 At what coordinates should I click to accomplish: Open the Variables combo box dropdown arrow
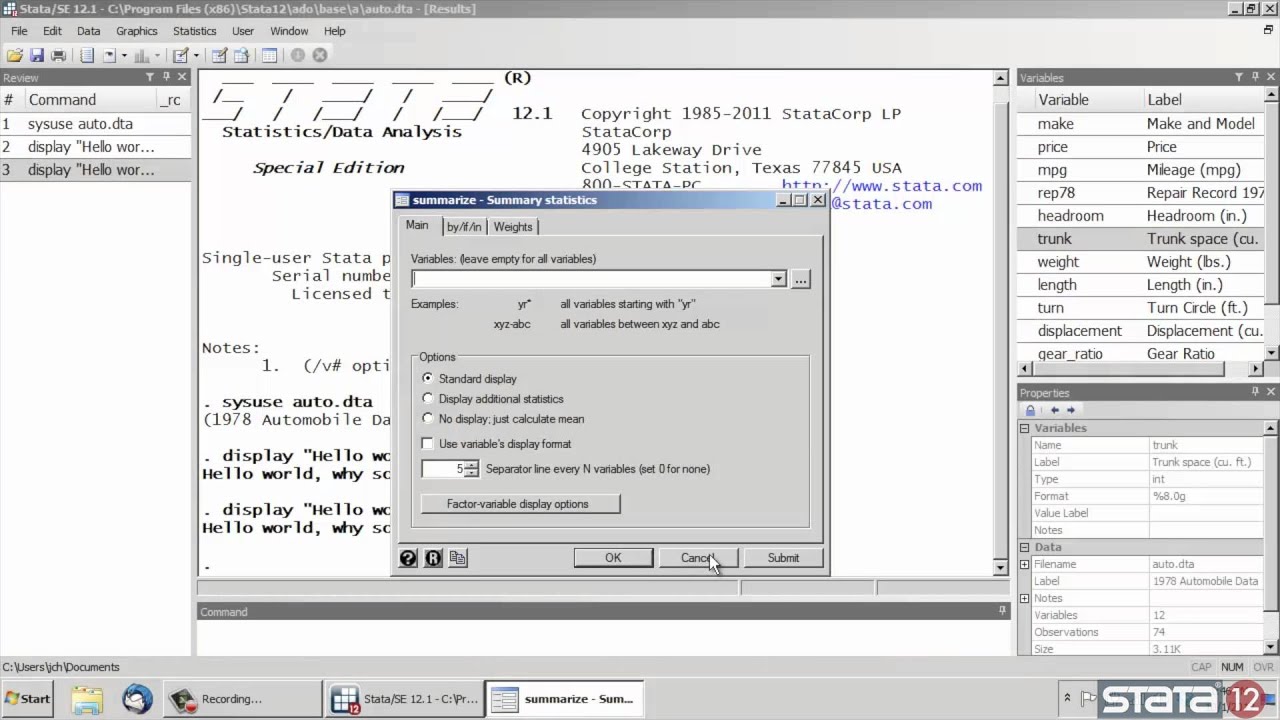pyautogui.click(x=779, y=279)
